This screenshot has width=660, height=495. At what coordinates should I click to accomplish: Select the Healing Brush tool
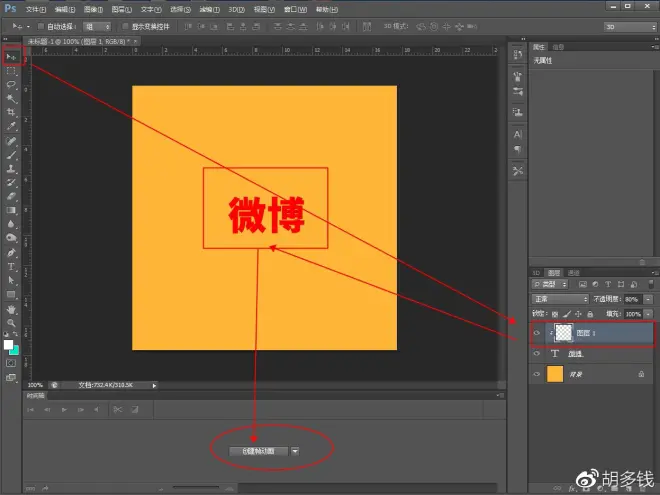(x=11, y=141)
